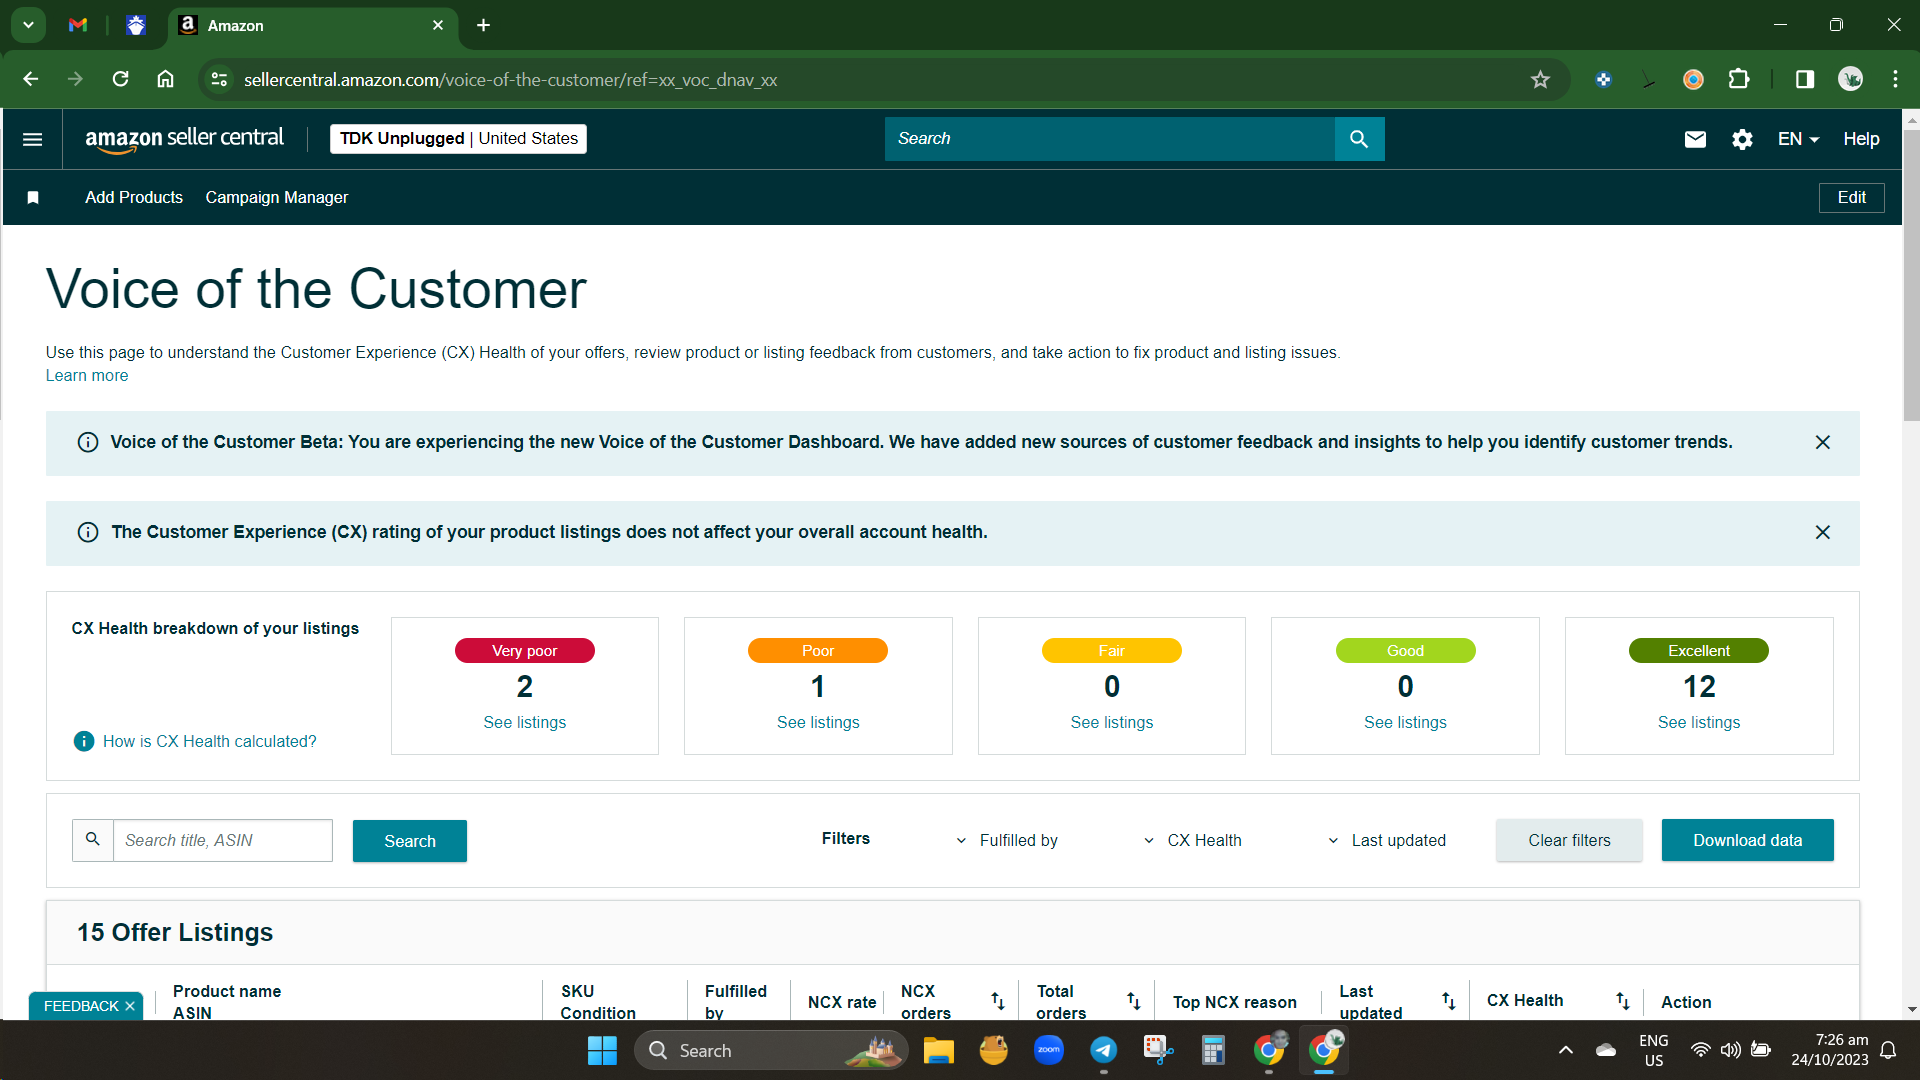Reload the page in Chrome

[x=120, y=79]
